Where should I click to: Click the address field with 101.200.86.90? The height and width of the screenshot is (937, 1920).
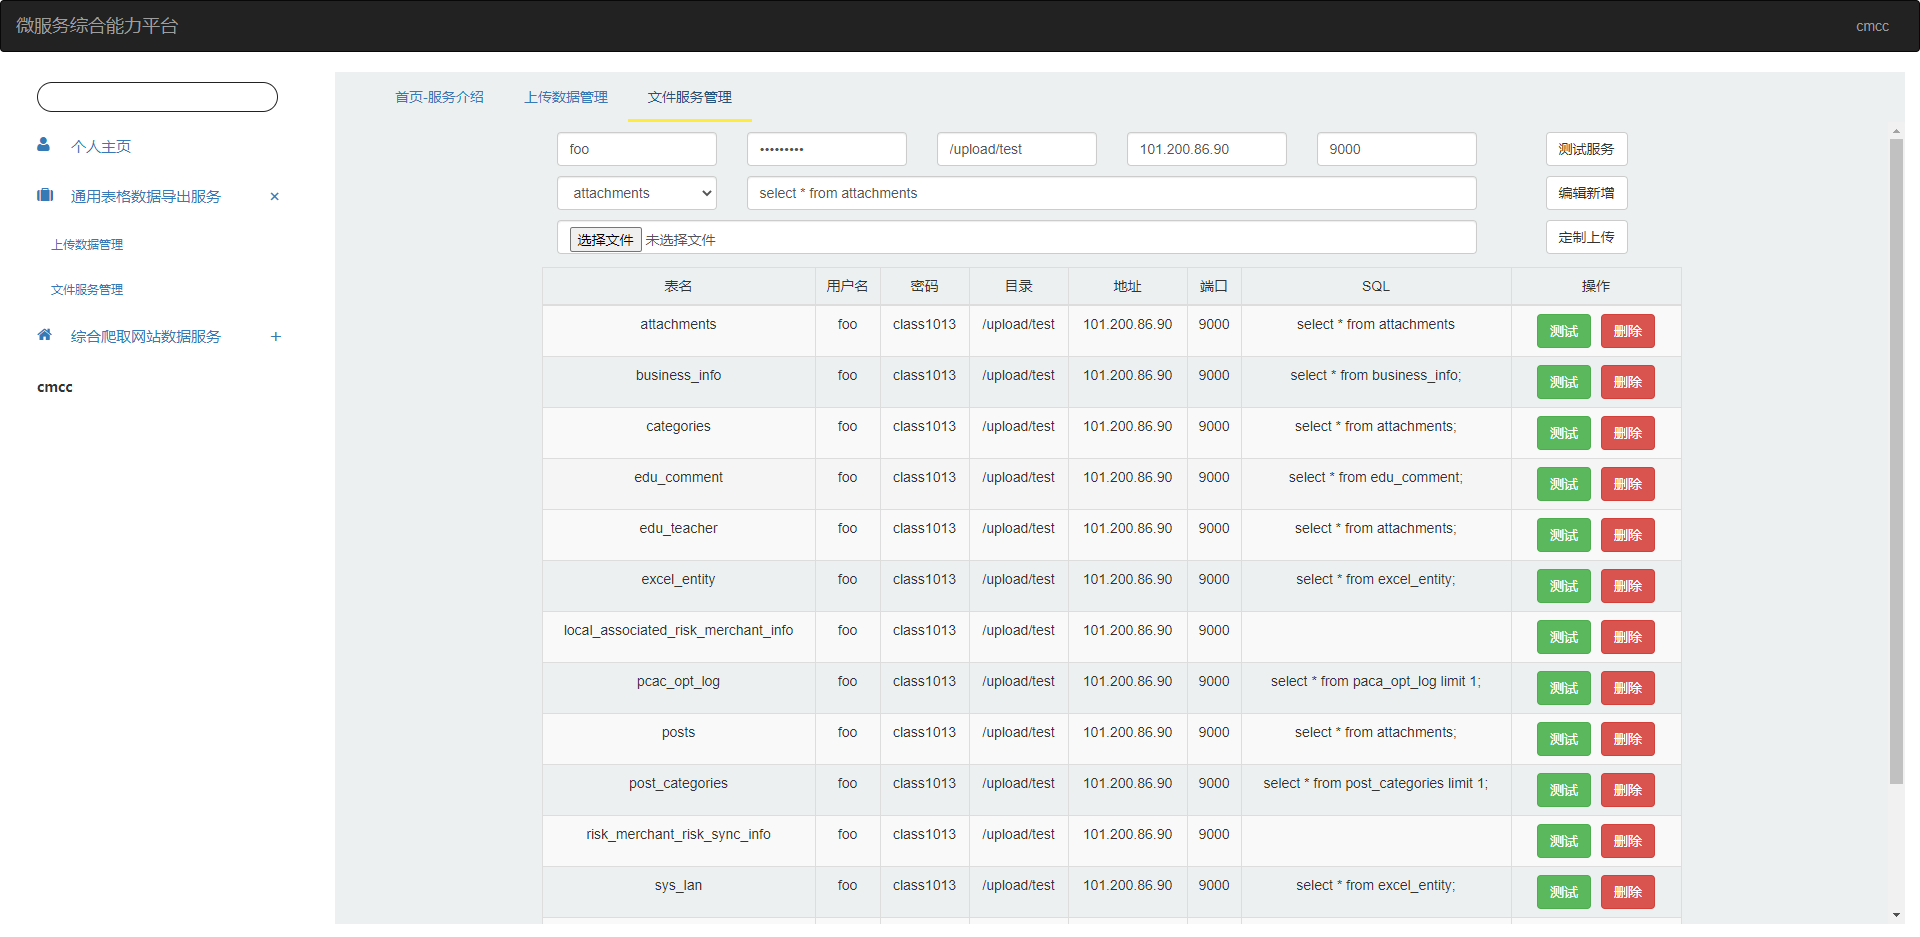pos(1207,149)
